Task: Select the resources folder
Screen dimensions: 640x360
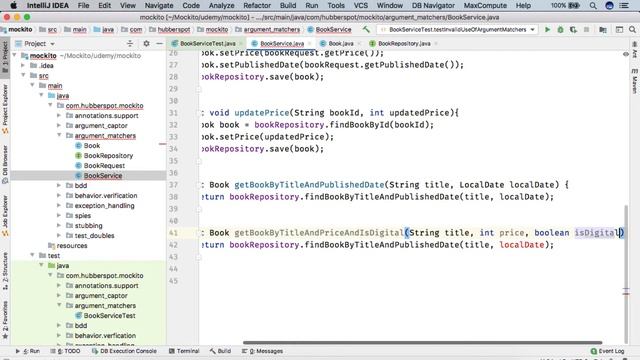Action: 71,245
